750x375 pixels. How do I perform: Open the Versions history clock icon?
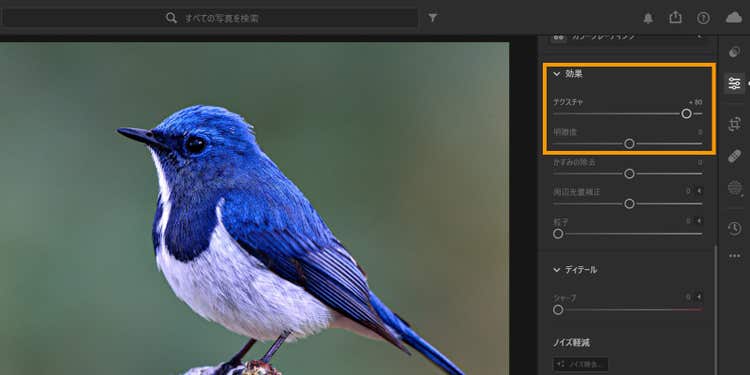pos(734,228)
